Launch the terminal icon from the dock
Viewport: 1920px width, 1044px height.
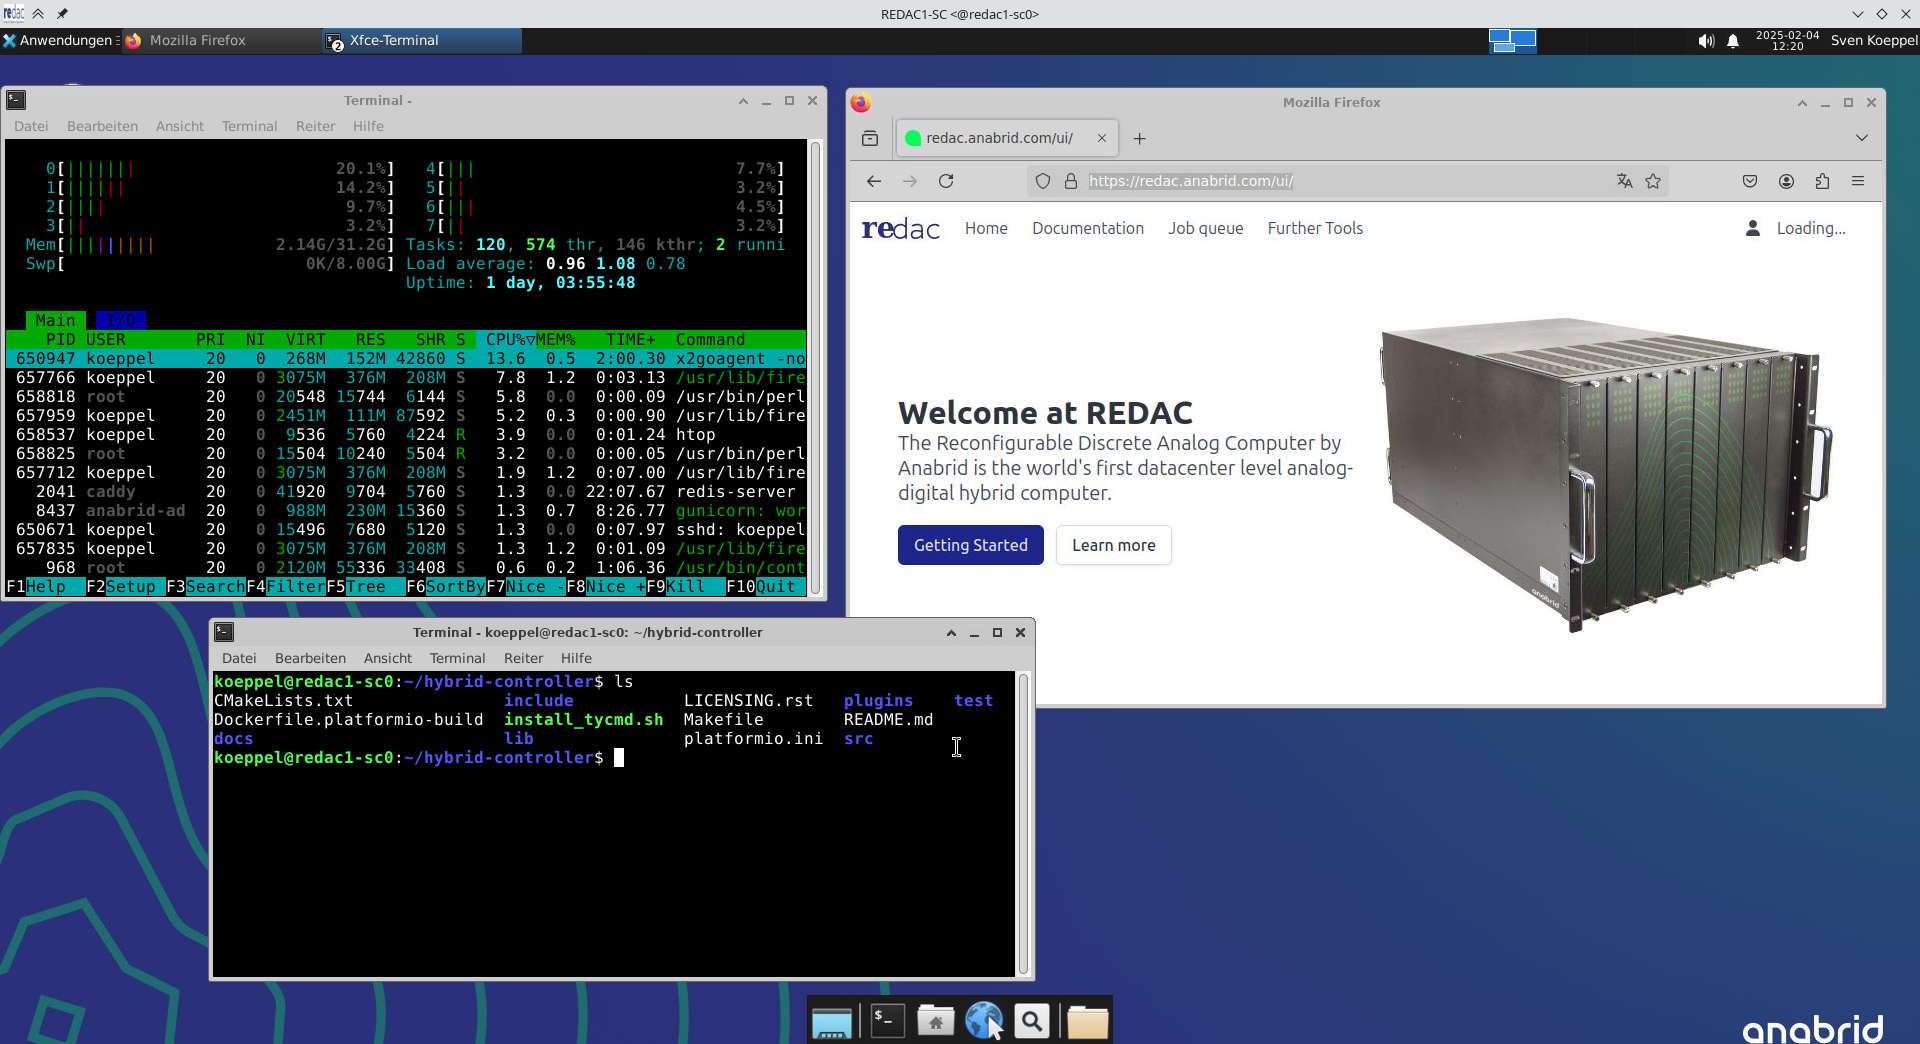pos(886,1020)
